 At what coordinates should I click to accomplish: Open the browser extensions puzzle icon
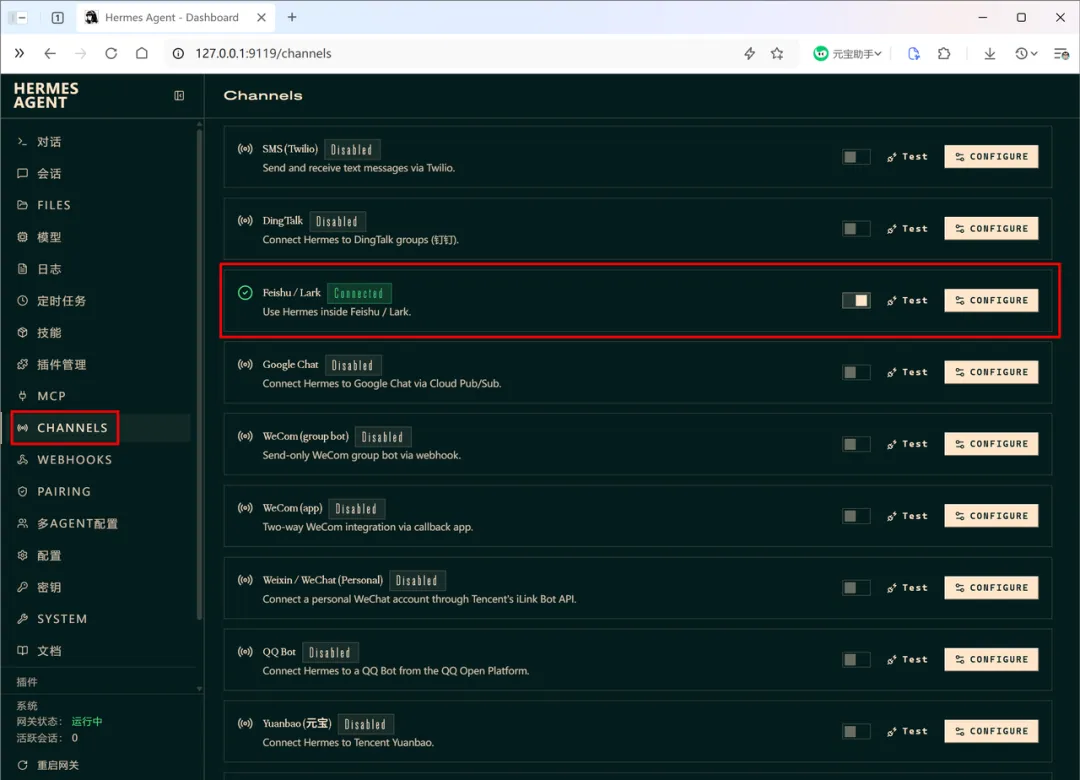click(944, 54)
